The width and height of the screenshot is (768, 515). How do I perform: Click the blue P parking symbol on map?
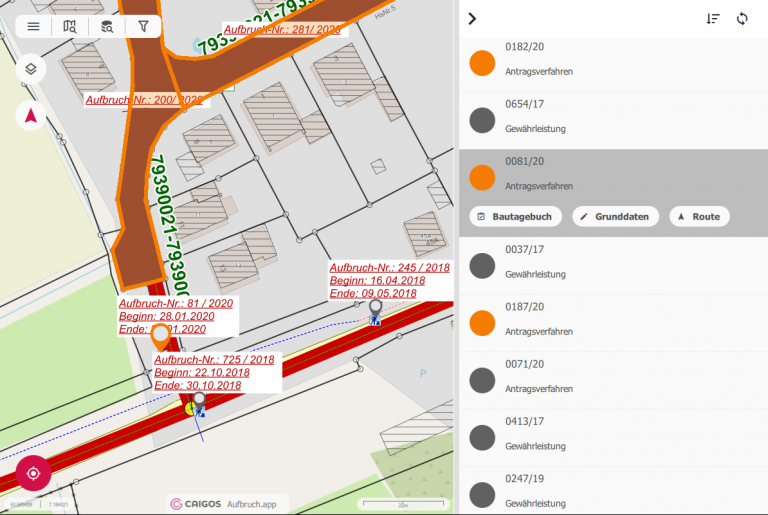[423, 373]
